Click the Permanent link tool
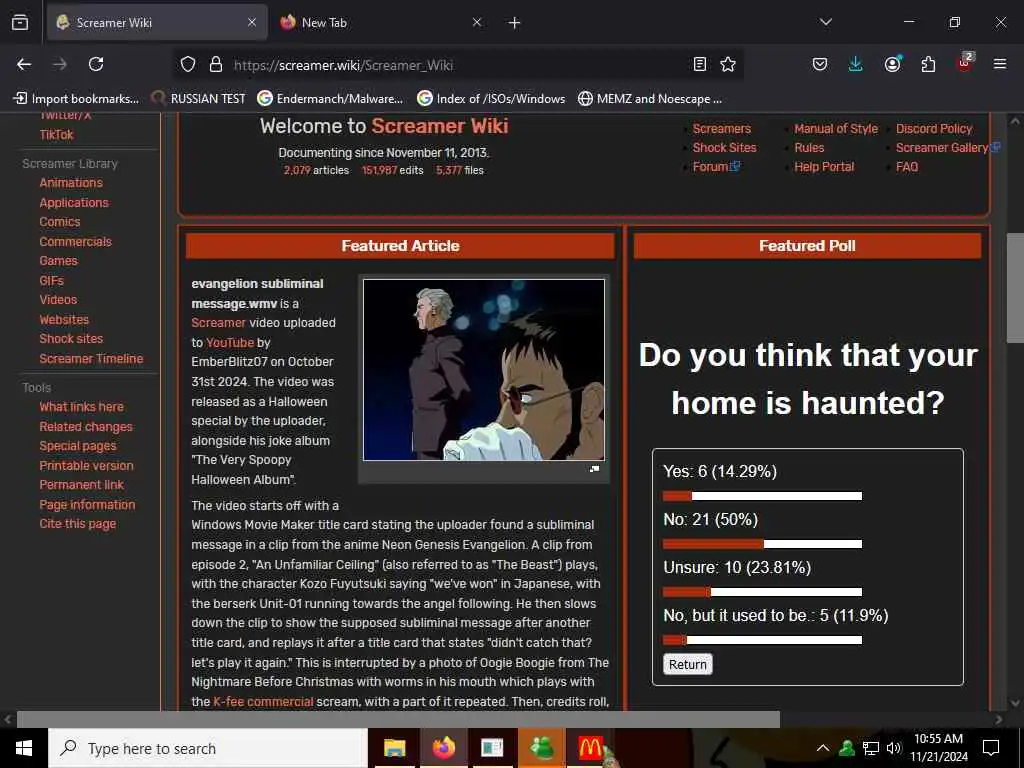1024x768 pixels. 81,485
